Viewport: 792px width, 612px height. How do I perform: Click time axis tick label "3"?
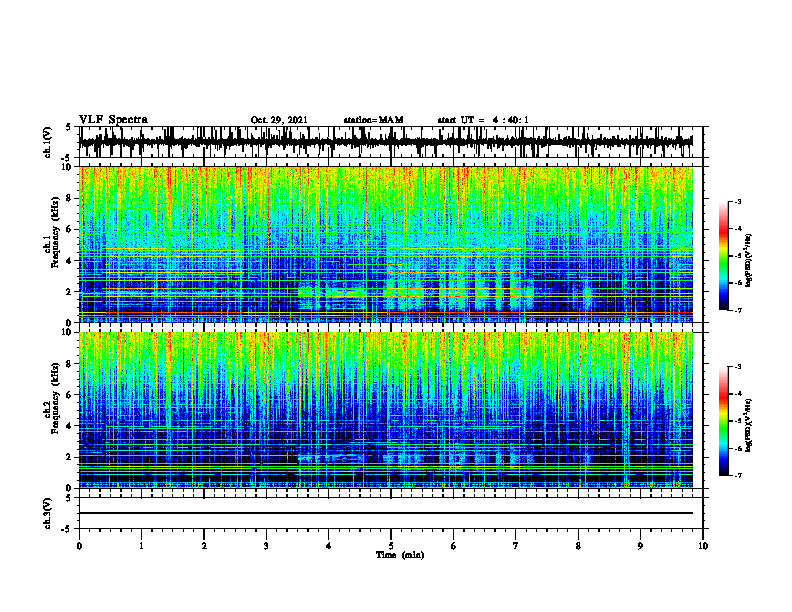tap(266, 546)
